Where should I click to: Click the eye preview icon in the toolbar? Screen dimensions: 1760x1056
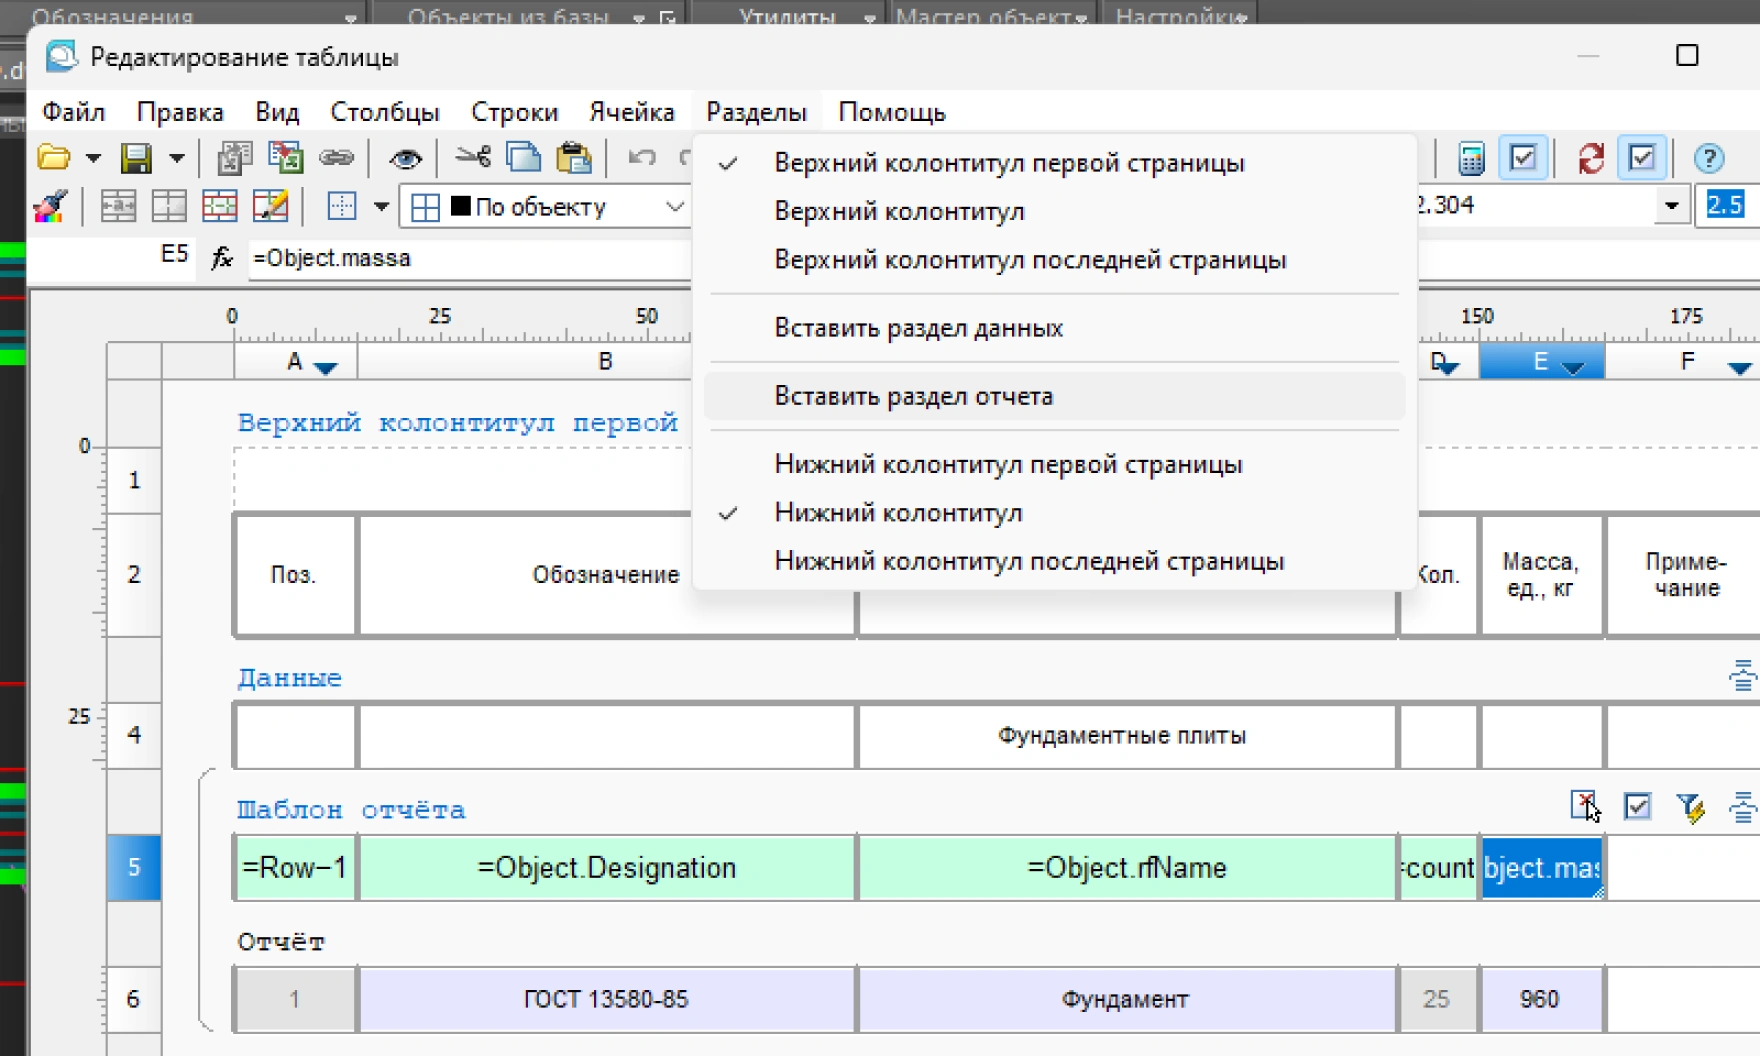(405, 158)
